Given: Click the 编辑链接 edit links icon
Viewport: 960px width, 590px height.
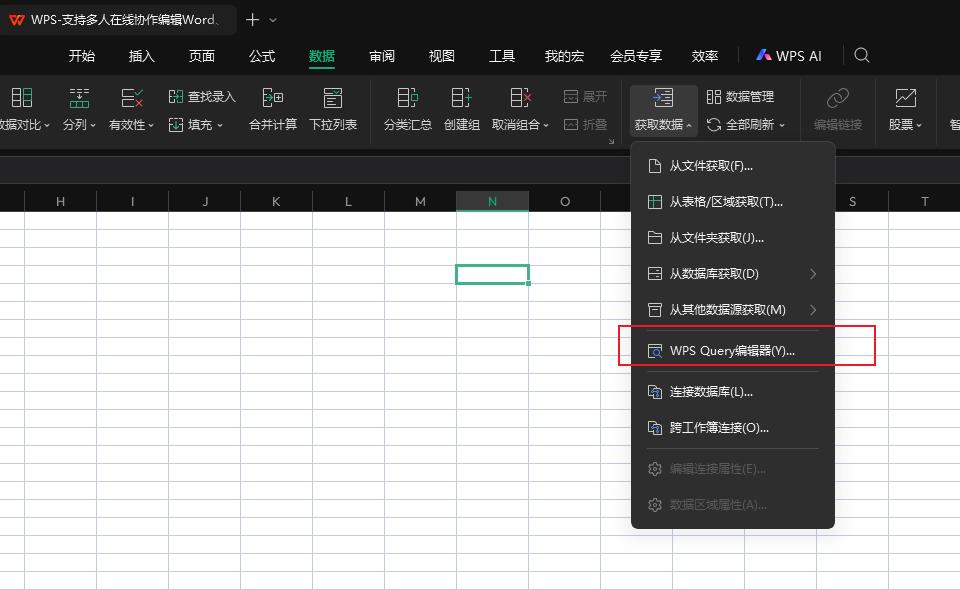Looking at the screenshot, I should [838, 98].
